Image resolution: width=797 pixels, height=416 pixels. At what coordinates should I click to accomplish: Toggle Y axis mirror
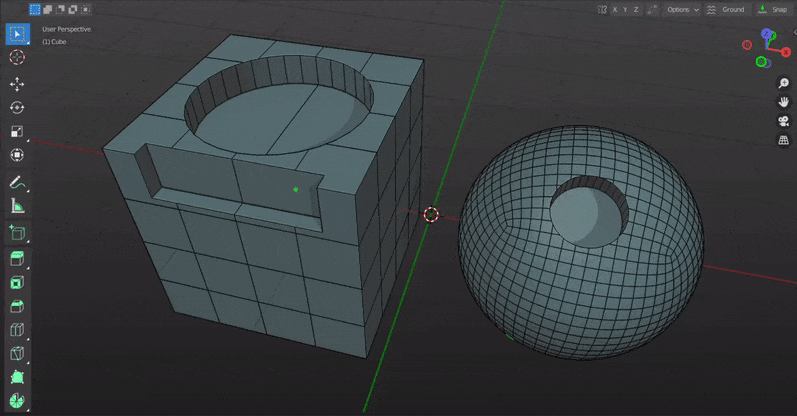click(625, 10)
